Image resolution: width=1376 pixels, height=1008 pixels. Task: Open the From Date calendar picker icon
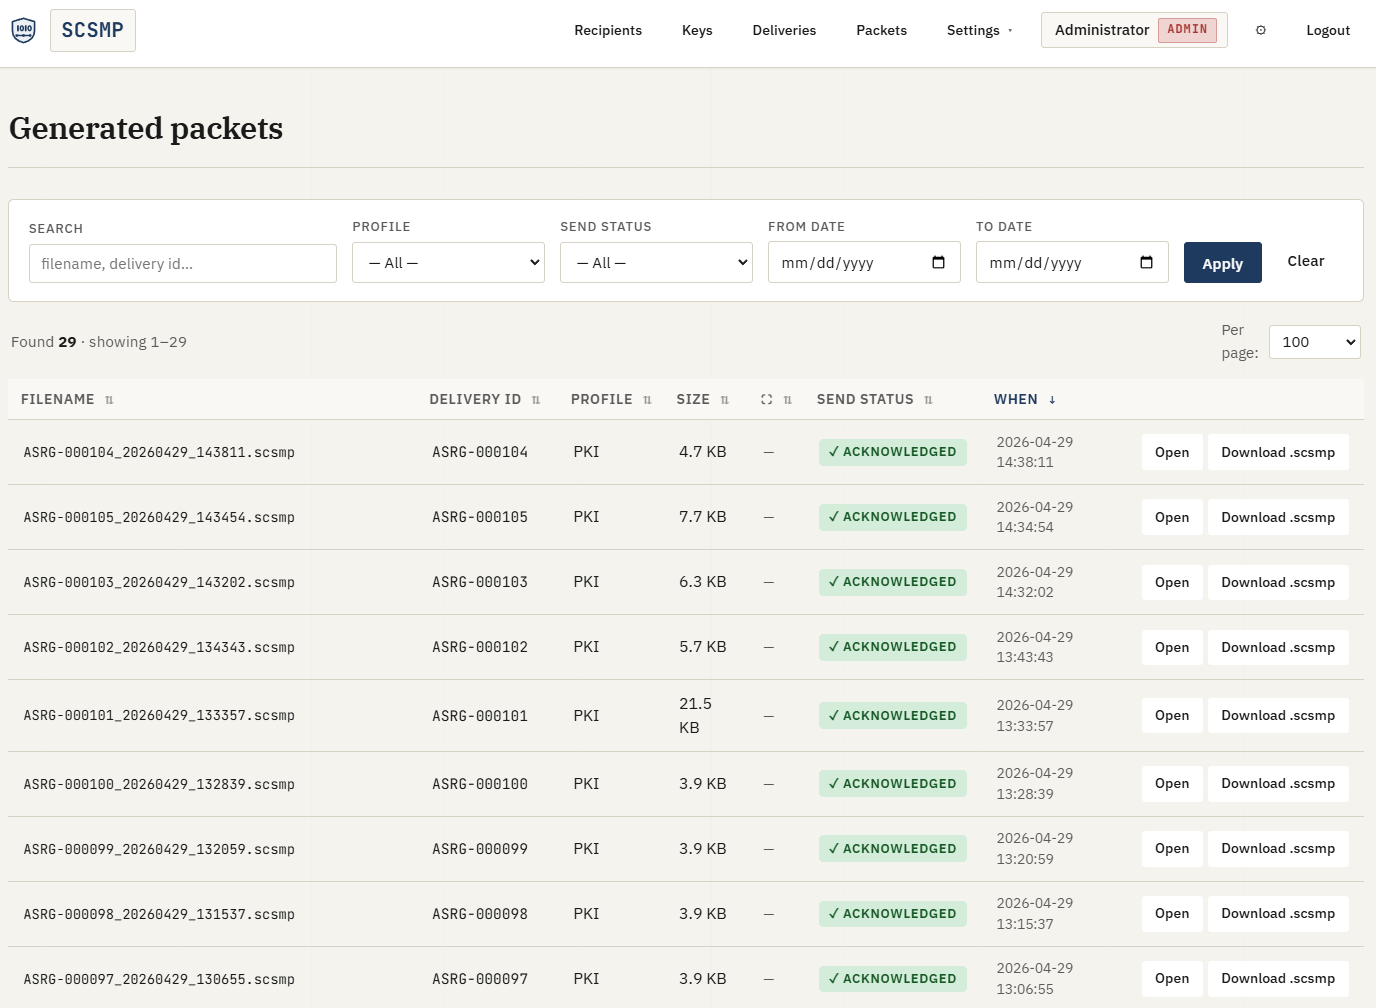938,263
